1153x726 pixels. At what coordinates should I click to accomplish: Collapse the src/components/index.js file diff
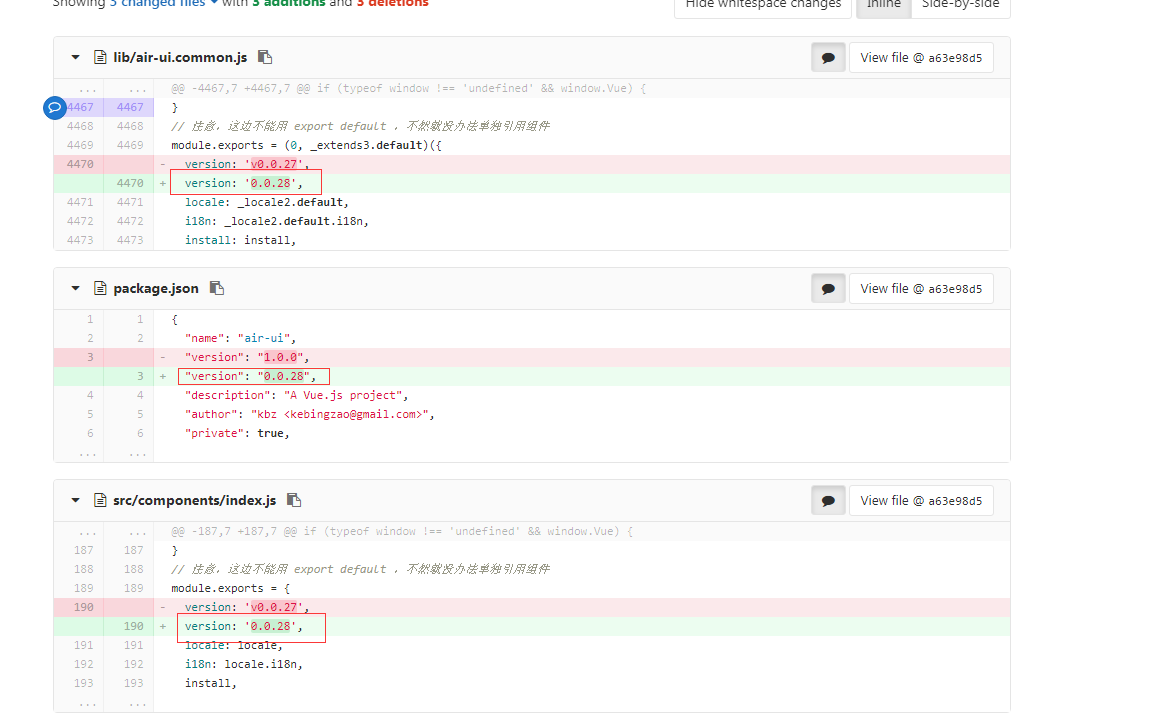tap(75, 500)
